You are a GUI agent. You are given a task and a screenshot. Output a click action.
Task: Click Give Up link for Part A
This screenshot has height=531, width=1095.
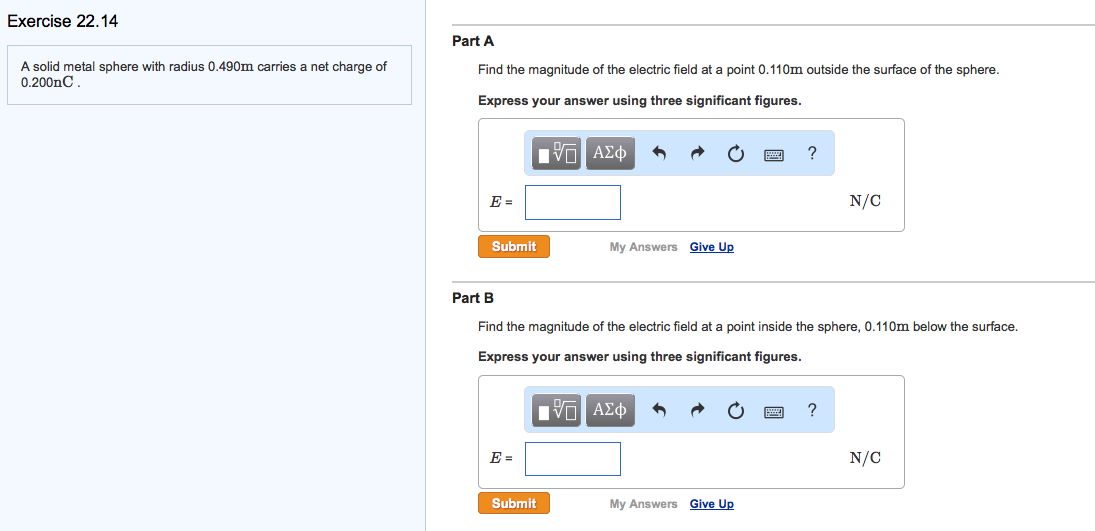pos(711,247)
